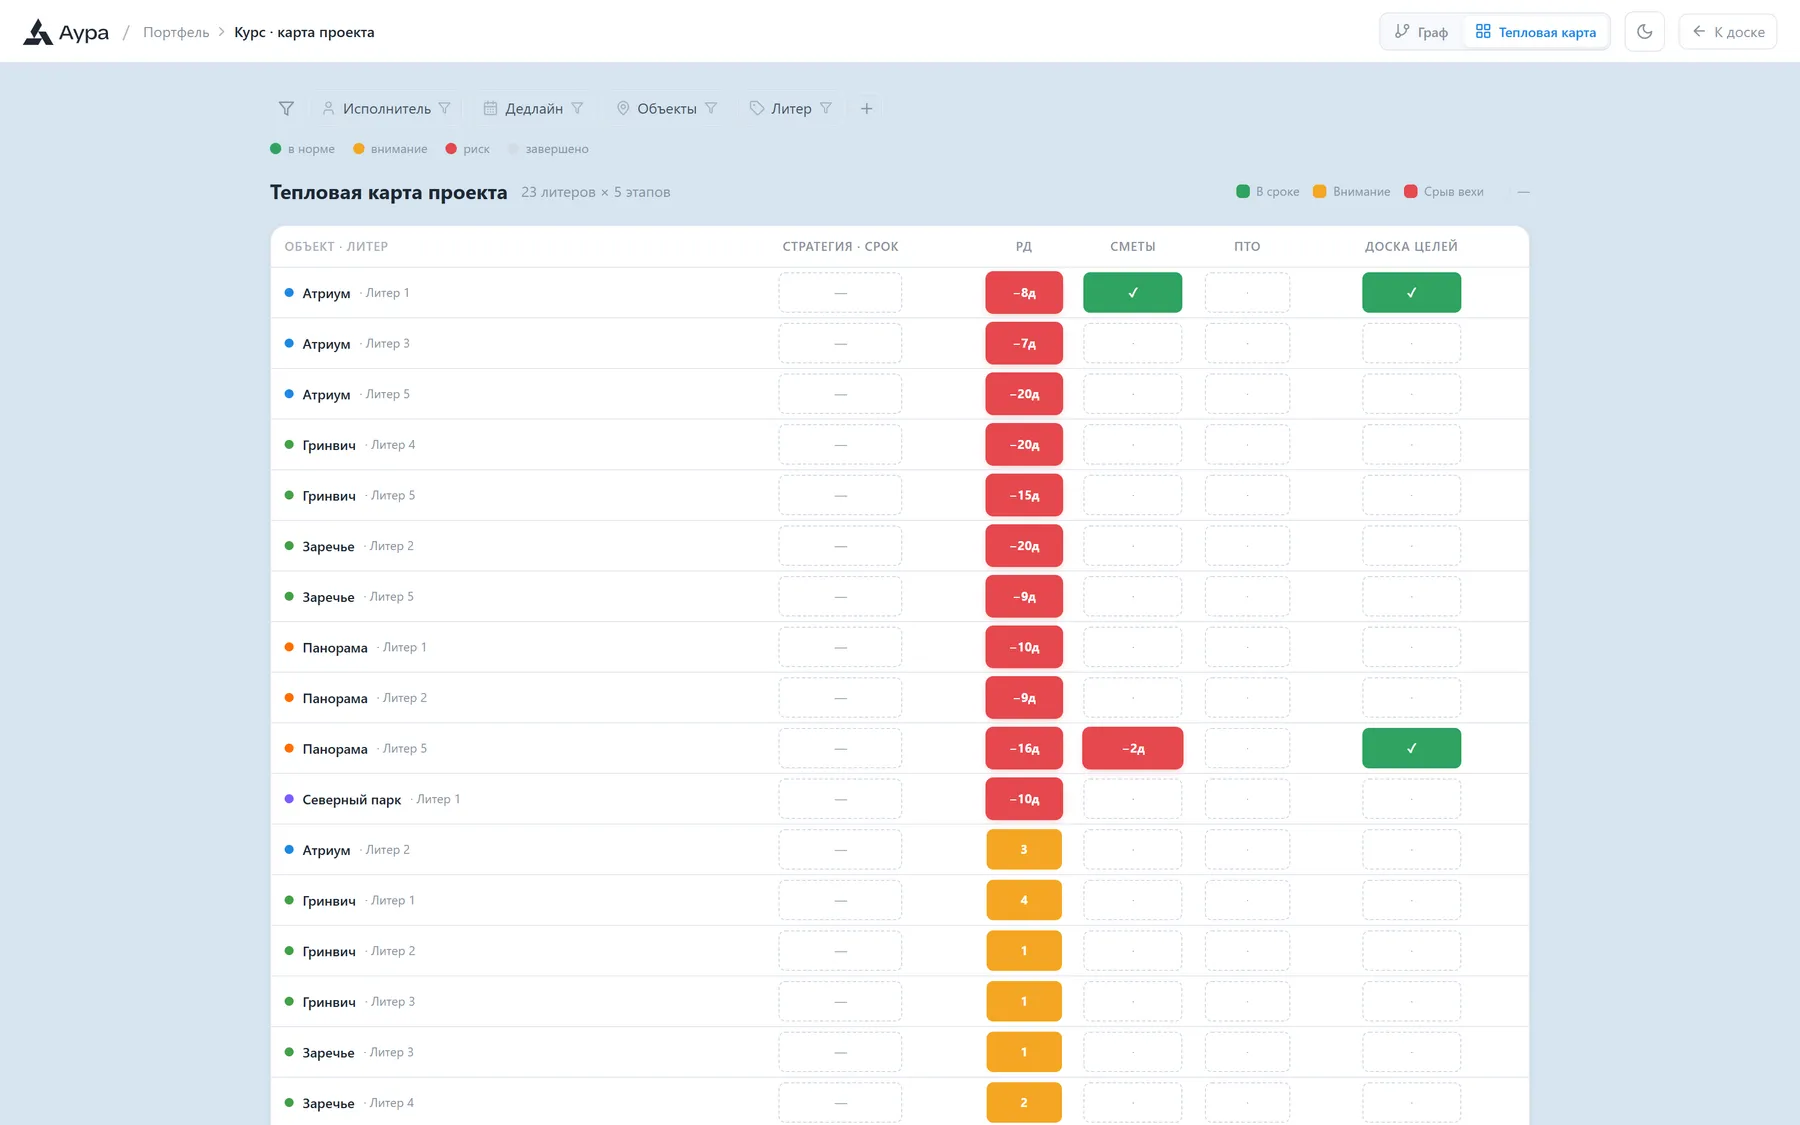1800x1125 pixels.
Task: Switch to the Граф tab
Action: tap(1421, 32)
